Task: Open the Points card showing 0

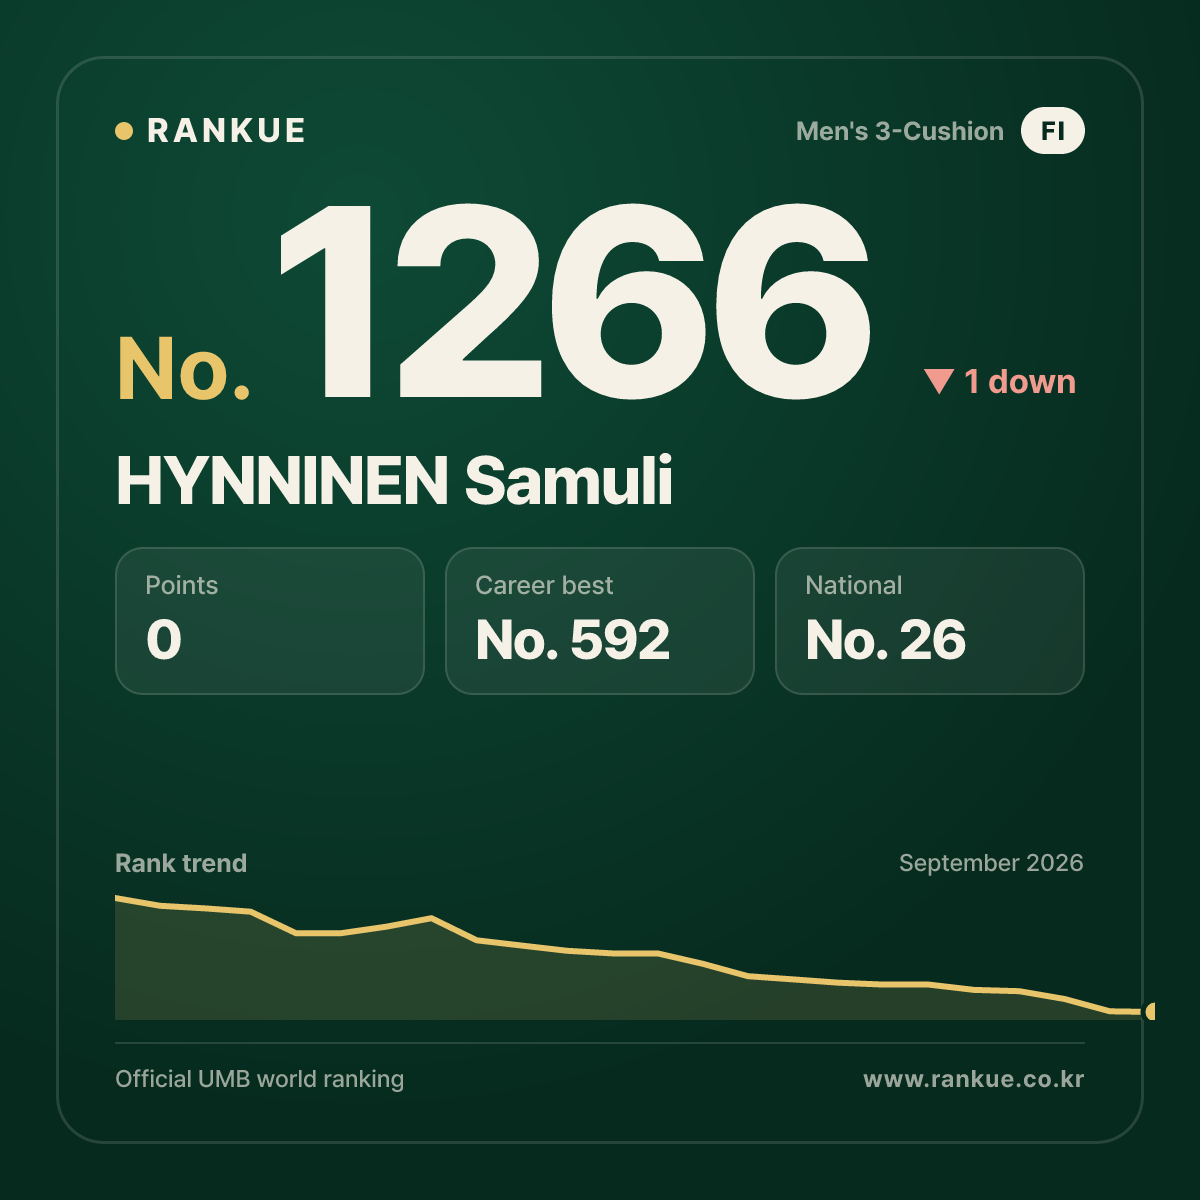Action: tap(270, 621)
